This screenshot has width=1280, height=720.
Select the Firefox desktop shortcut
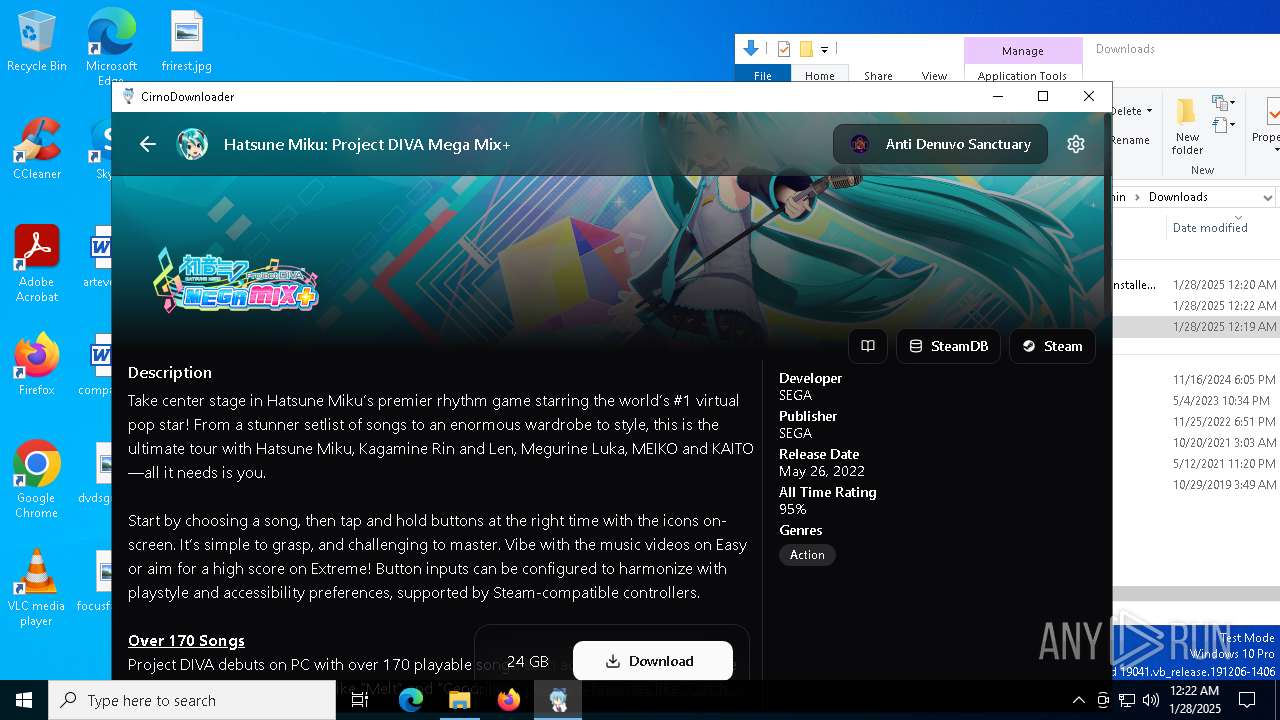pos(37,364)
